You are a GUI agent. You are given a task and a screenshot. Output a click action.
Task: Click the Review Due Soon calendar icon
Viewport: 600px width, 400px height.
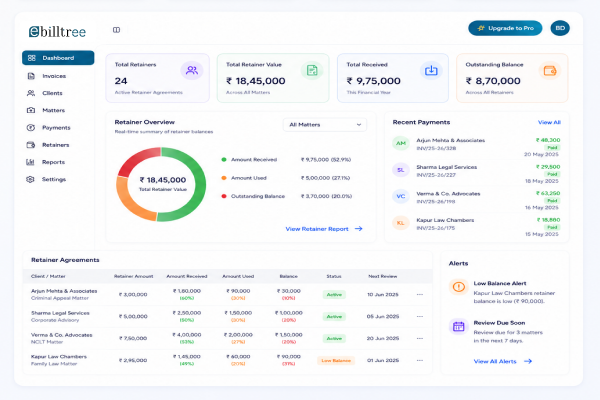tap(458, 327)
